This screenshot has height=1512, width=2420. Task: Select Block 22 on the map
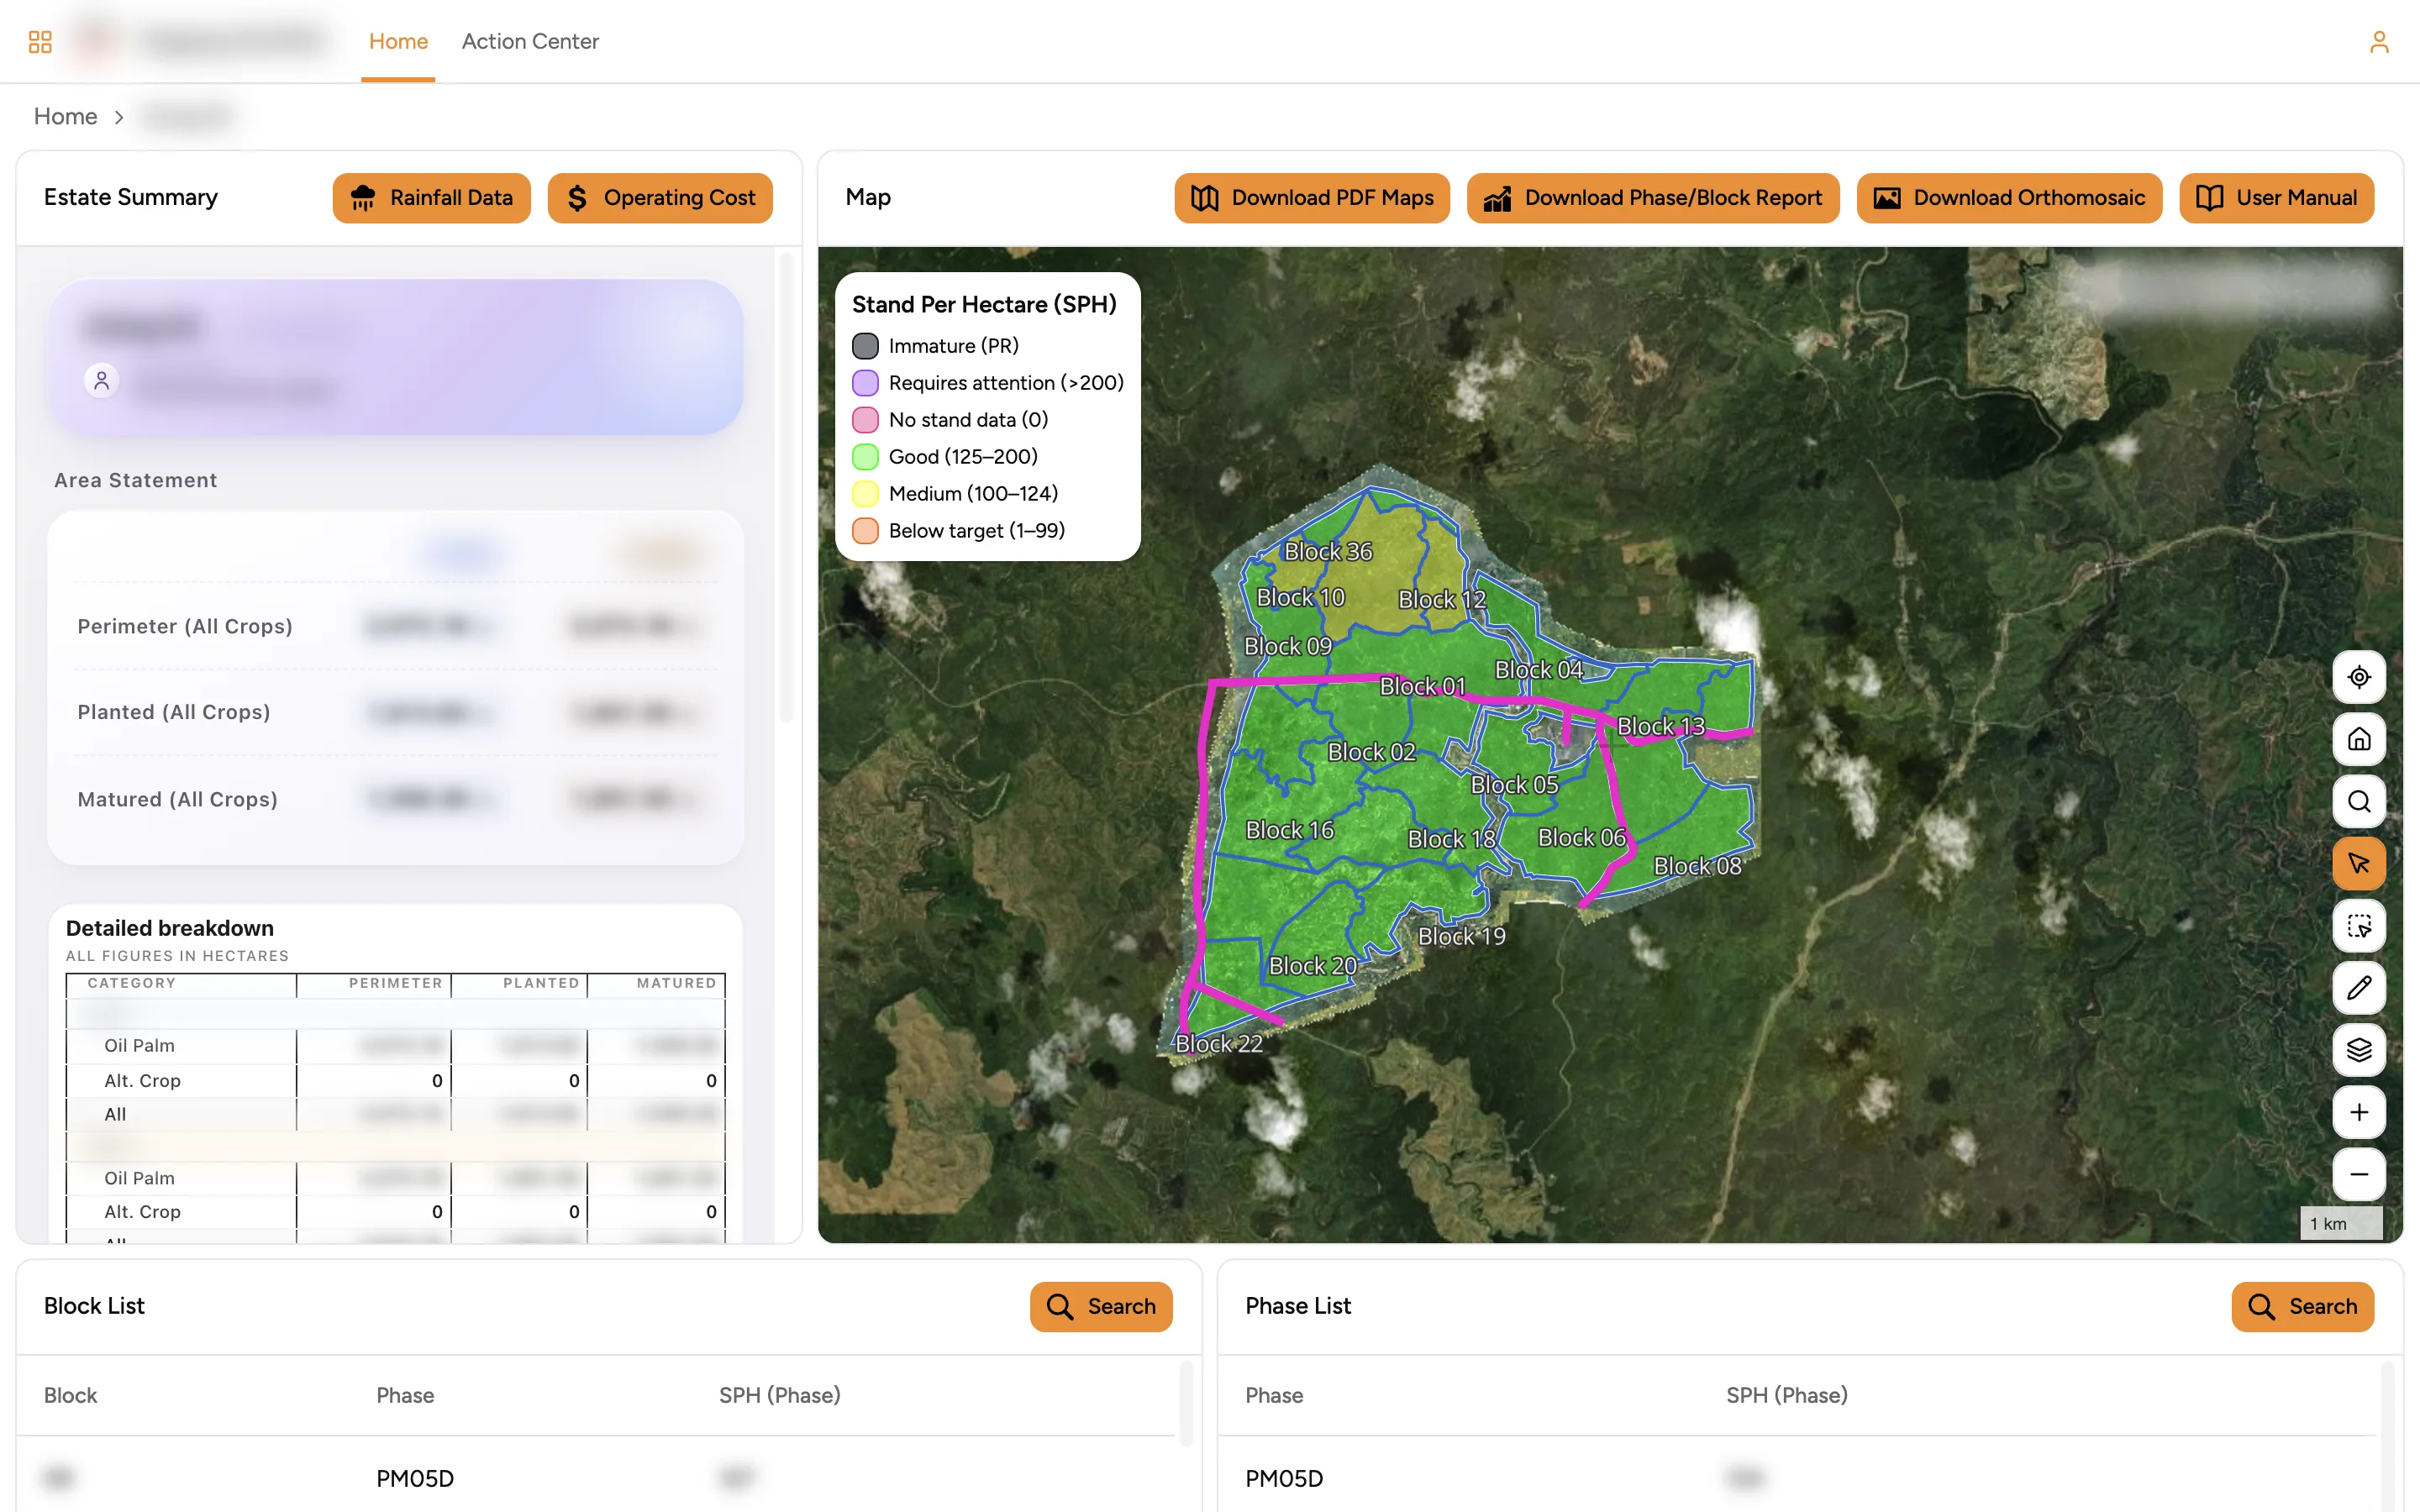(1219, 1043)
